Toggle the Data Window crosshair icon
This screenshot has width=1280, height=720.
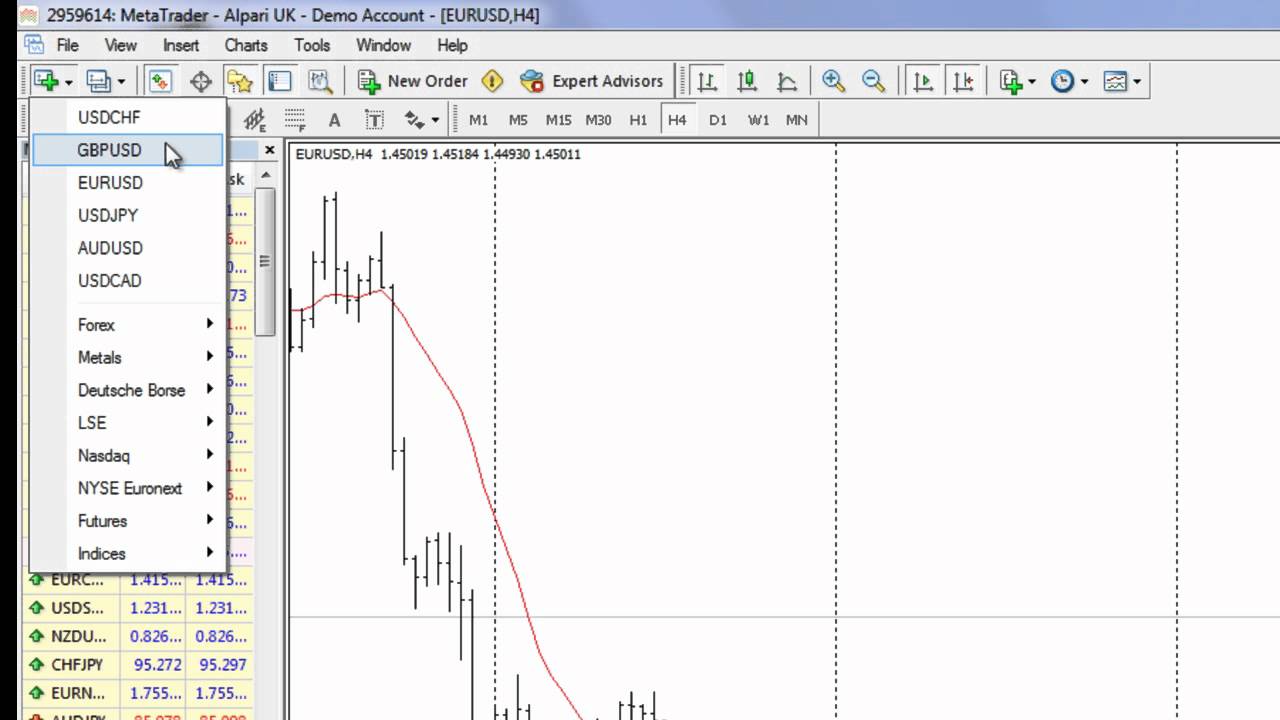[200, 81]
